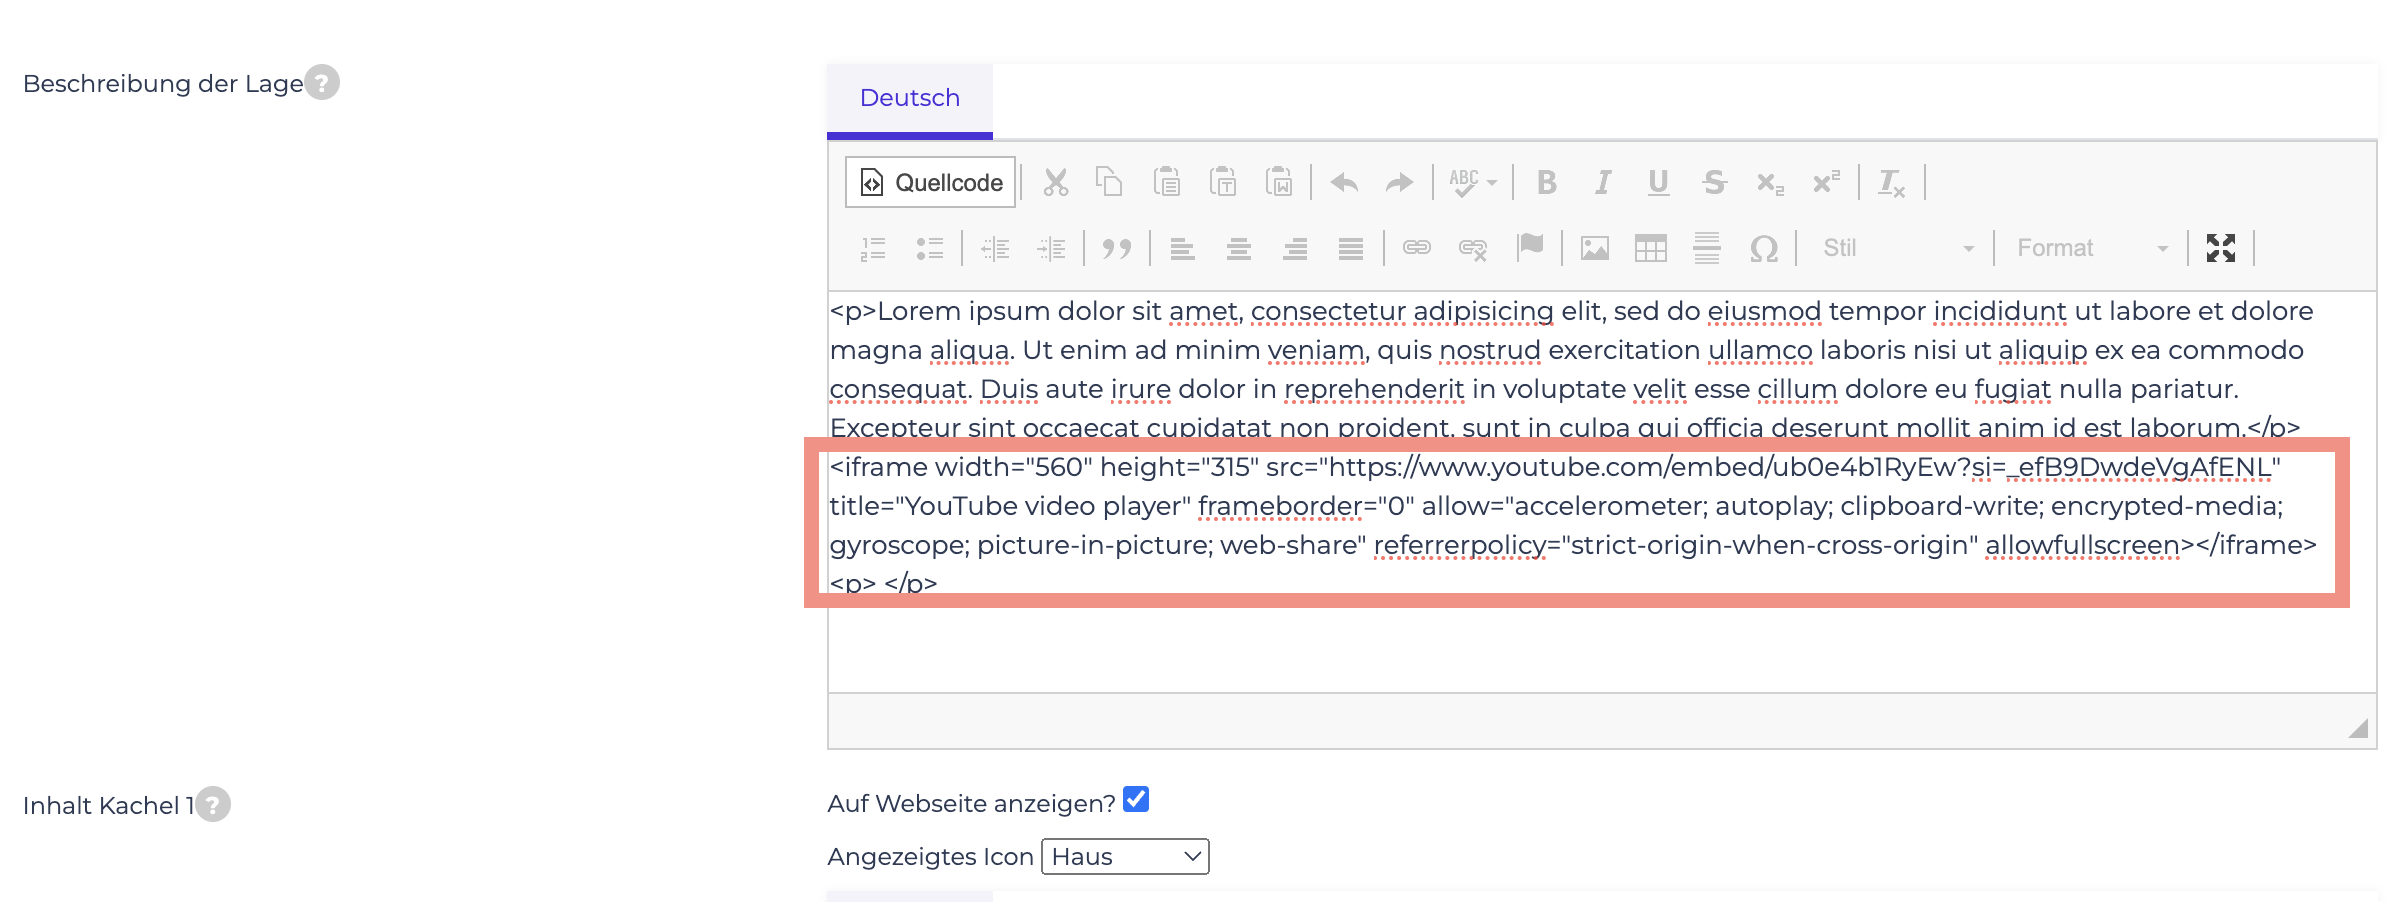Toggle Bold formatting

pyautogui.click(x=1546, y=182)
